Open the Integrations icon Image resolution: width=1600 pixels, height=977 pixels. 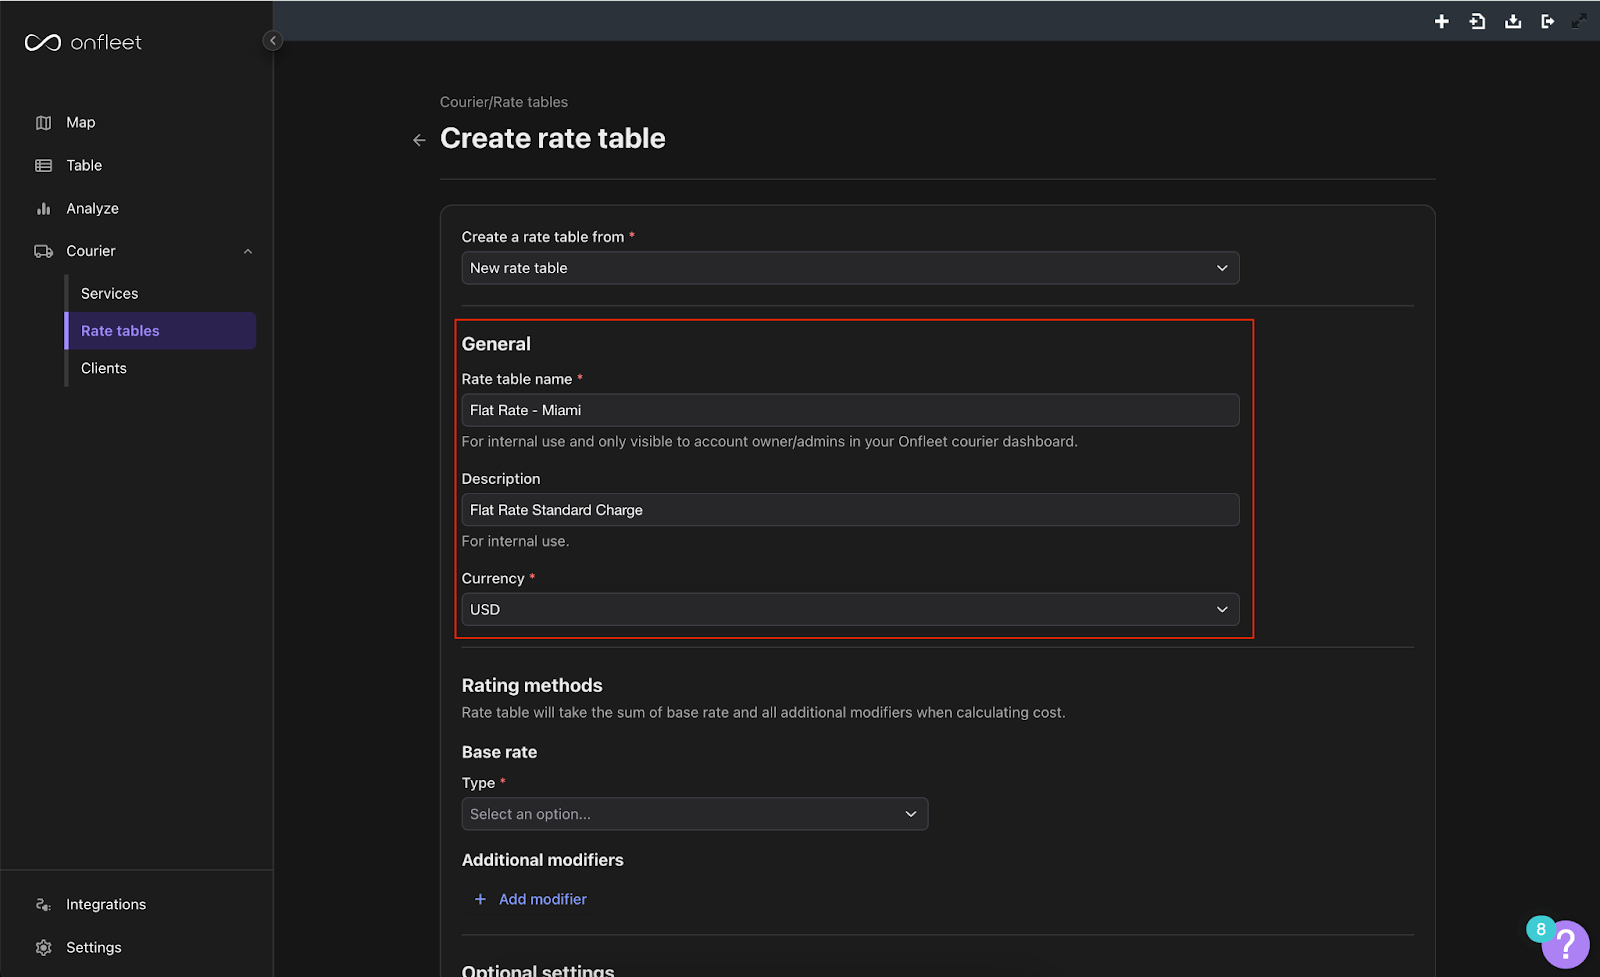(x=42, y=904)
